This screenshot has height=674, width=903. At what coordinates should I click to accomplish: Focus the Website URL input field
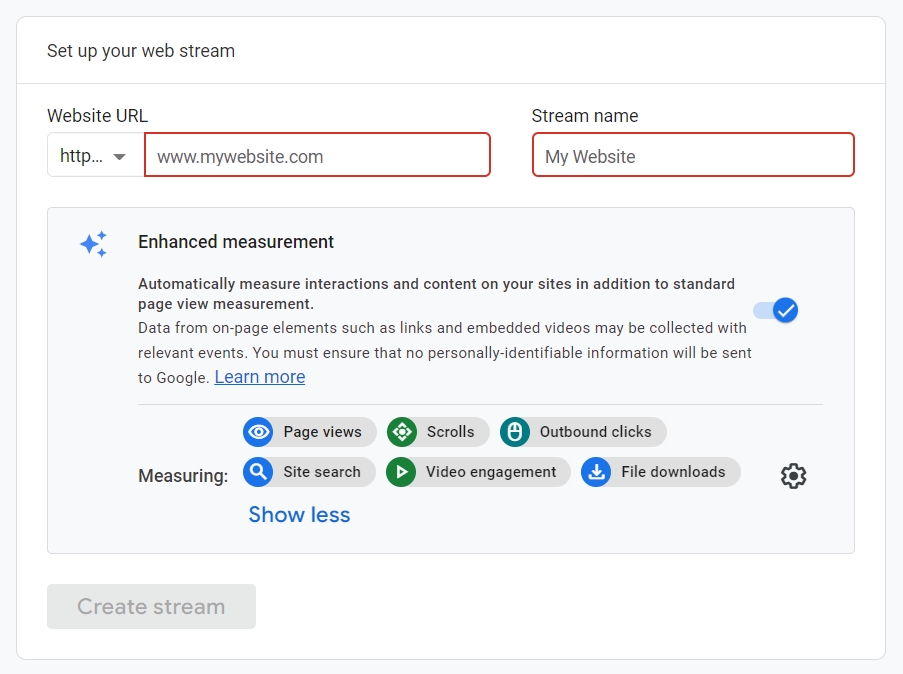[x=318, y=156]
